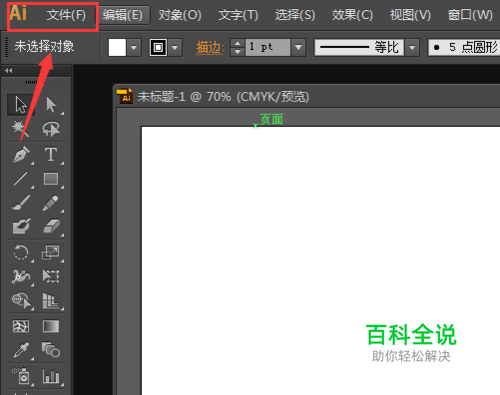Select the Scale tool
The image size is (500, 395).
[x=51, y=253]
